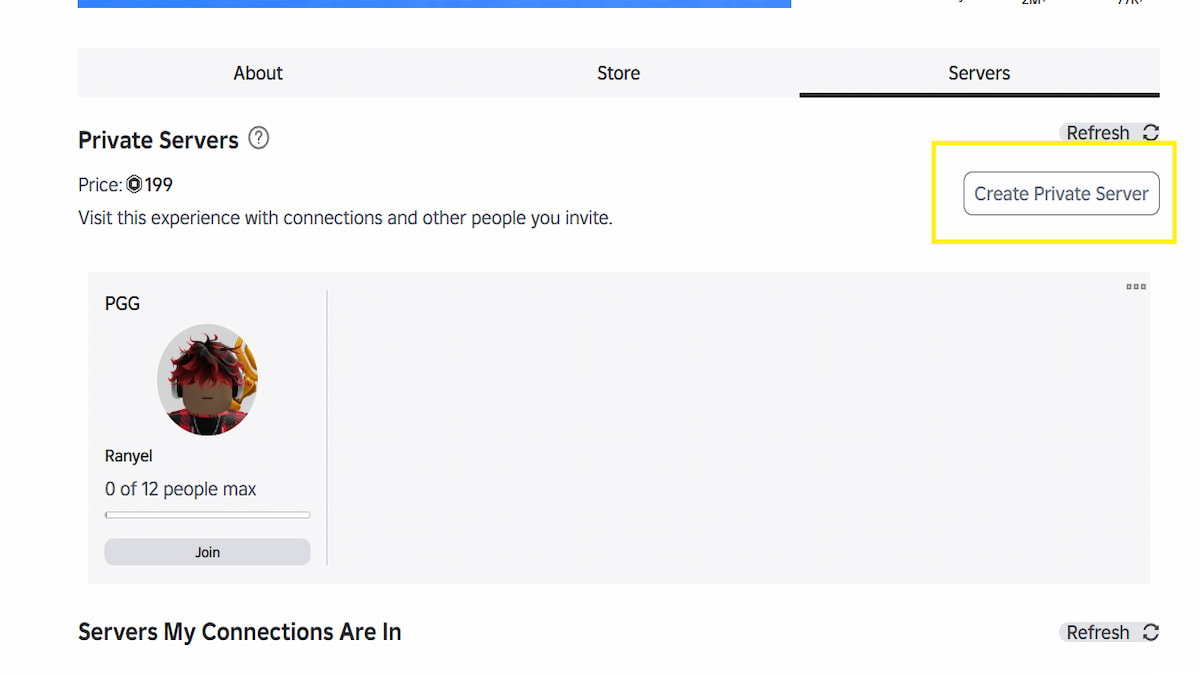Image resolution: width=1200 pixels, height=675 pixels.
Task: Click the Servers My Connections Are In heading
Action: click(x=240, y=632)
